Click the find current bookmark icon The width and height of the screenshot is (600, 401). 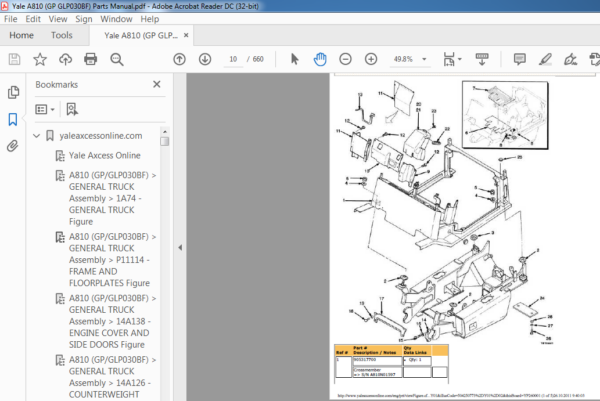72,109
